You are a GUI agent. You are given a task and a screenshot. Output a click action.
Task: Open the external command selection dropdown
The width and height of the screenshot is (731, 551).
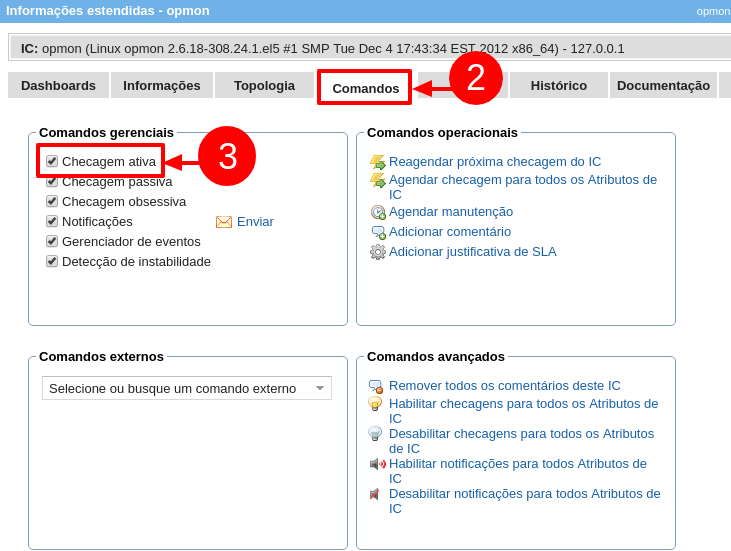[x=186, y=388]
